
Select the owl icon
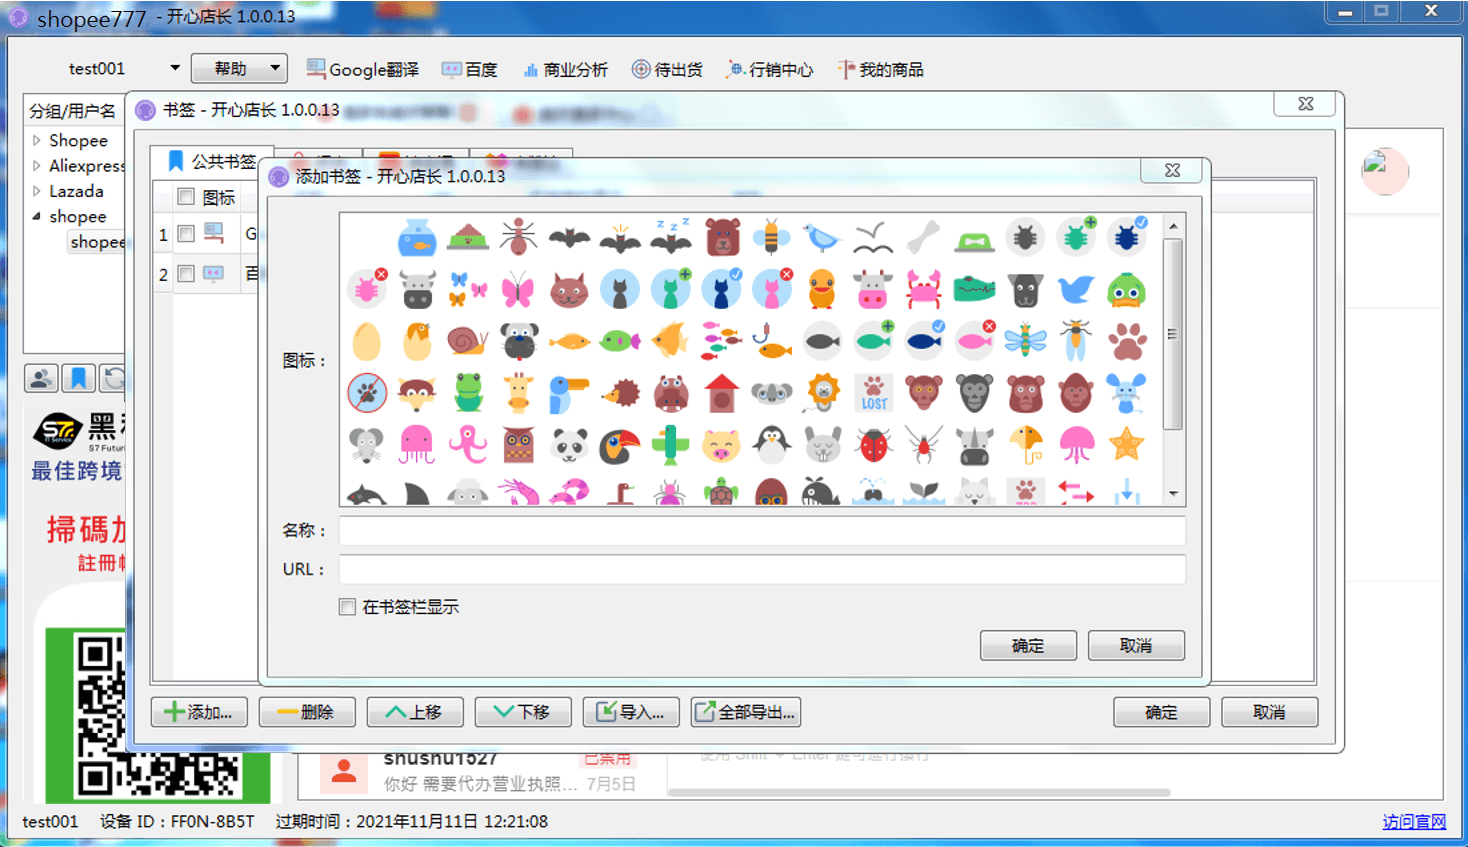(x=518, y=445)
